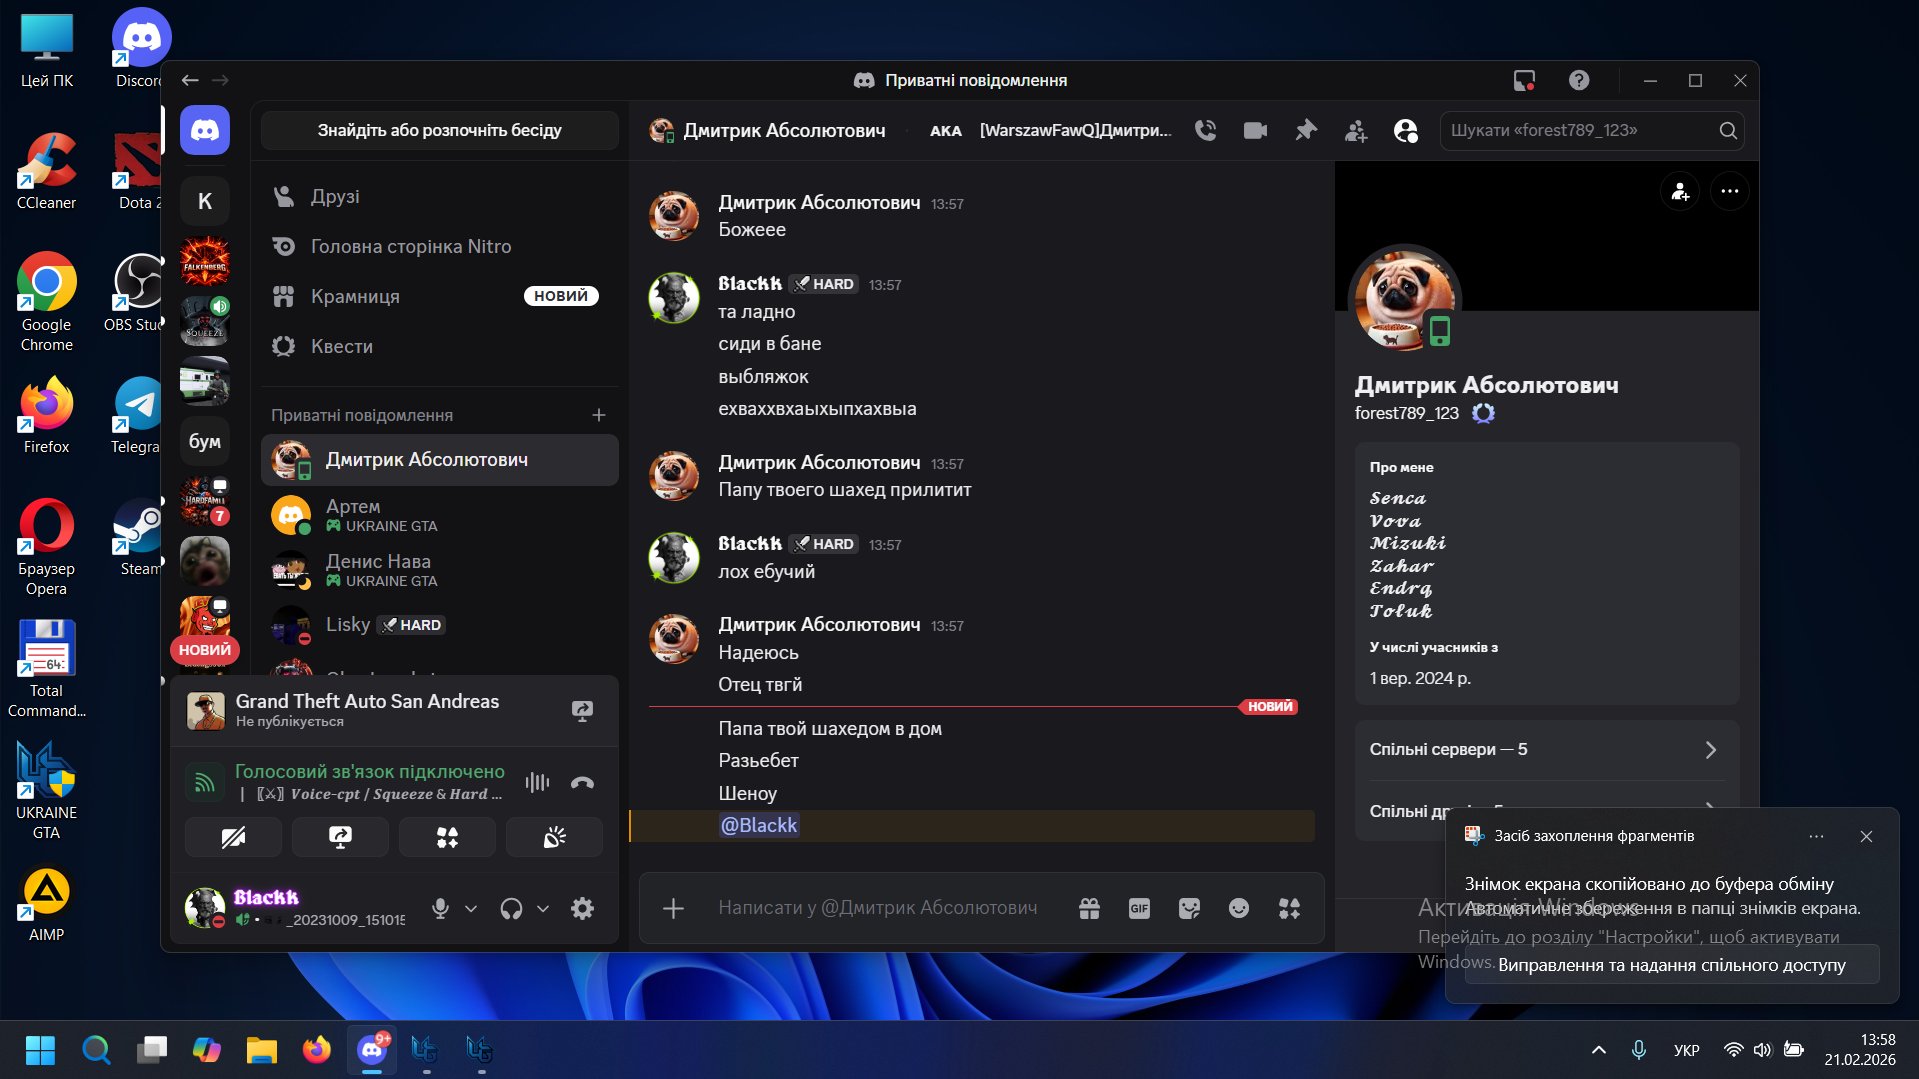Open the Крамниця shop page
1919x1079 pixels.
[440, 297]
